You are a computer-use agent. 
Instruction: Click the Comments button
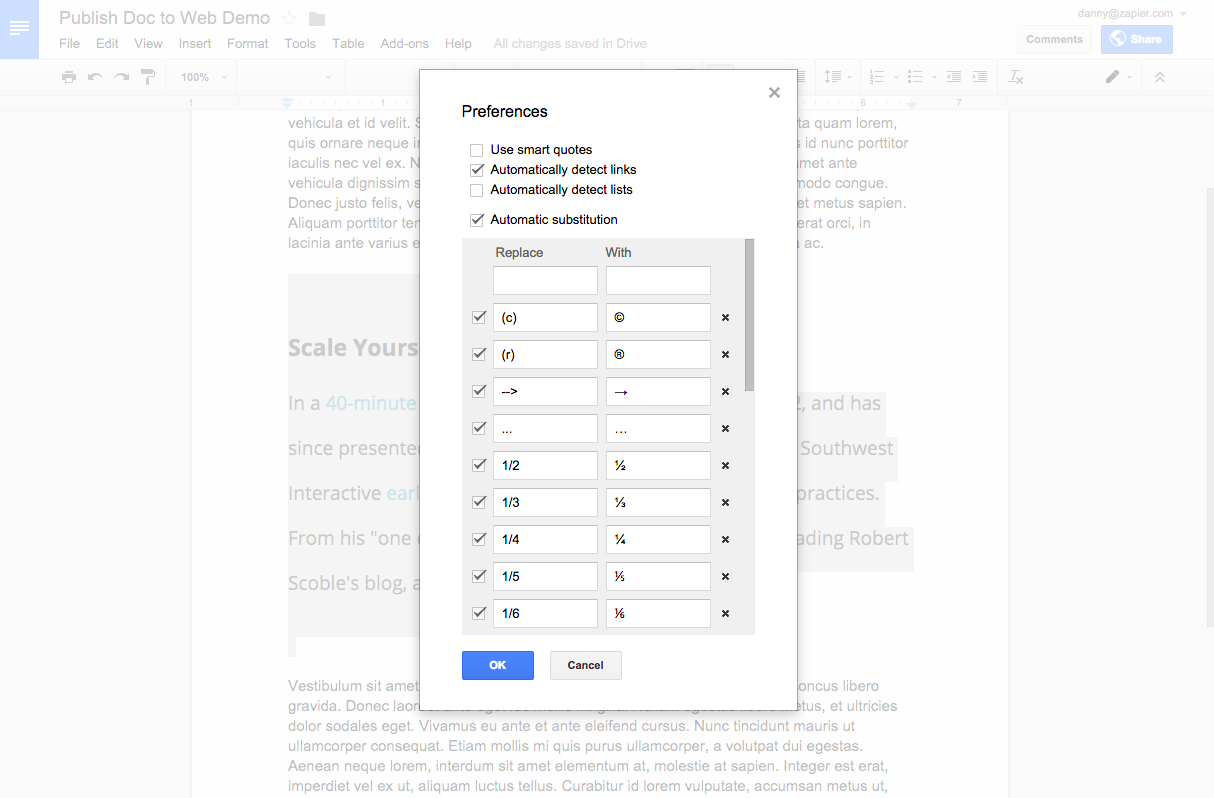pyautogui.click(x=1054, y=39)
